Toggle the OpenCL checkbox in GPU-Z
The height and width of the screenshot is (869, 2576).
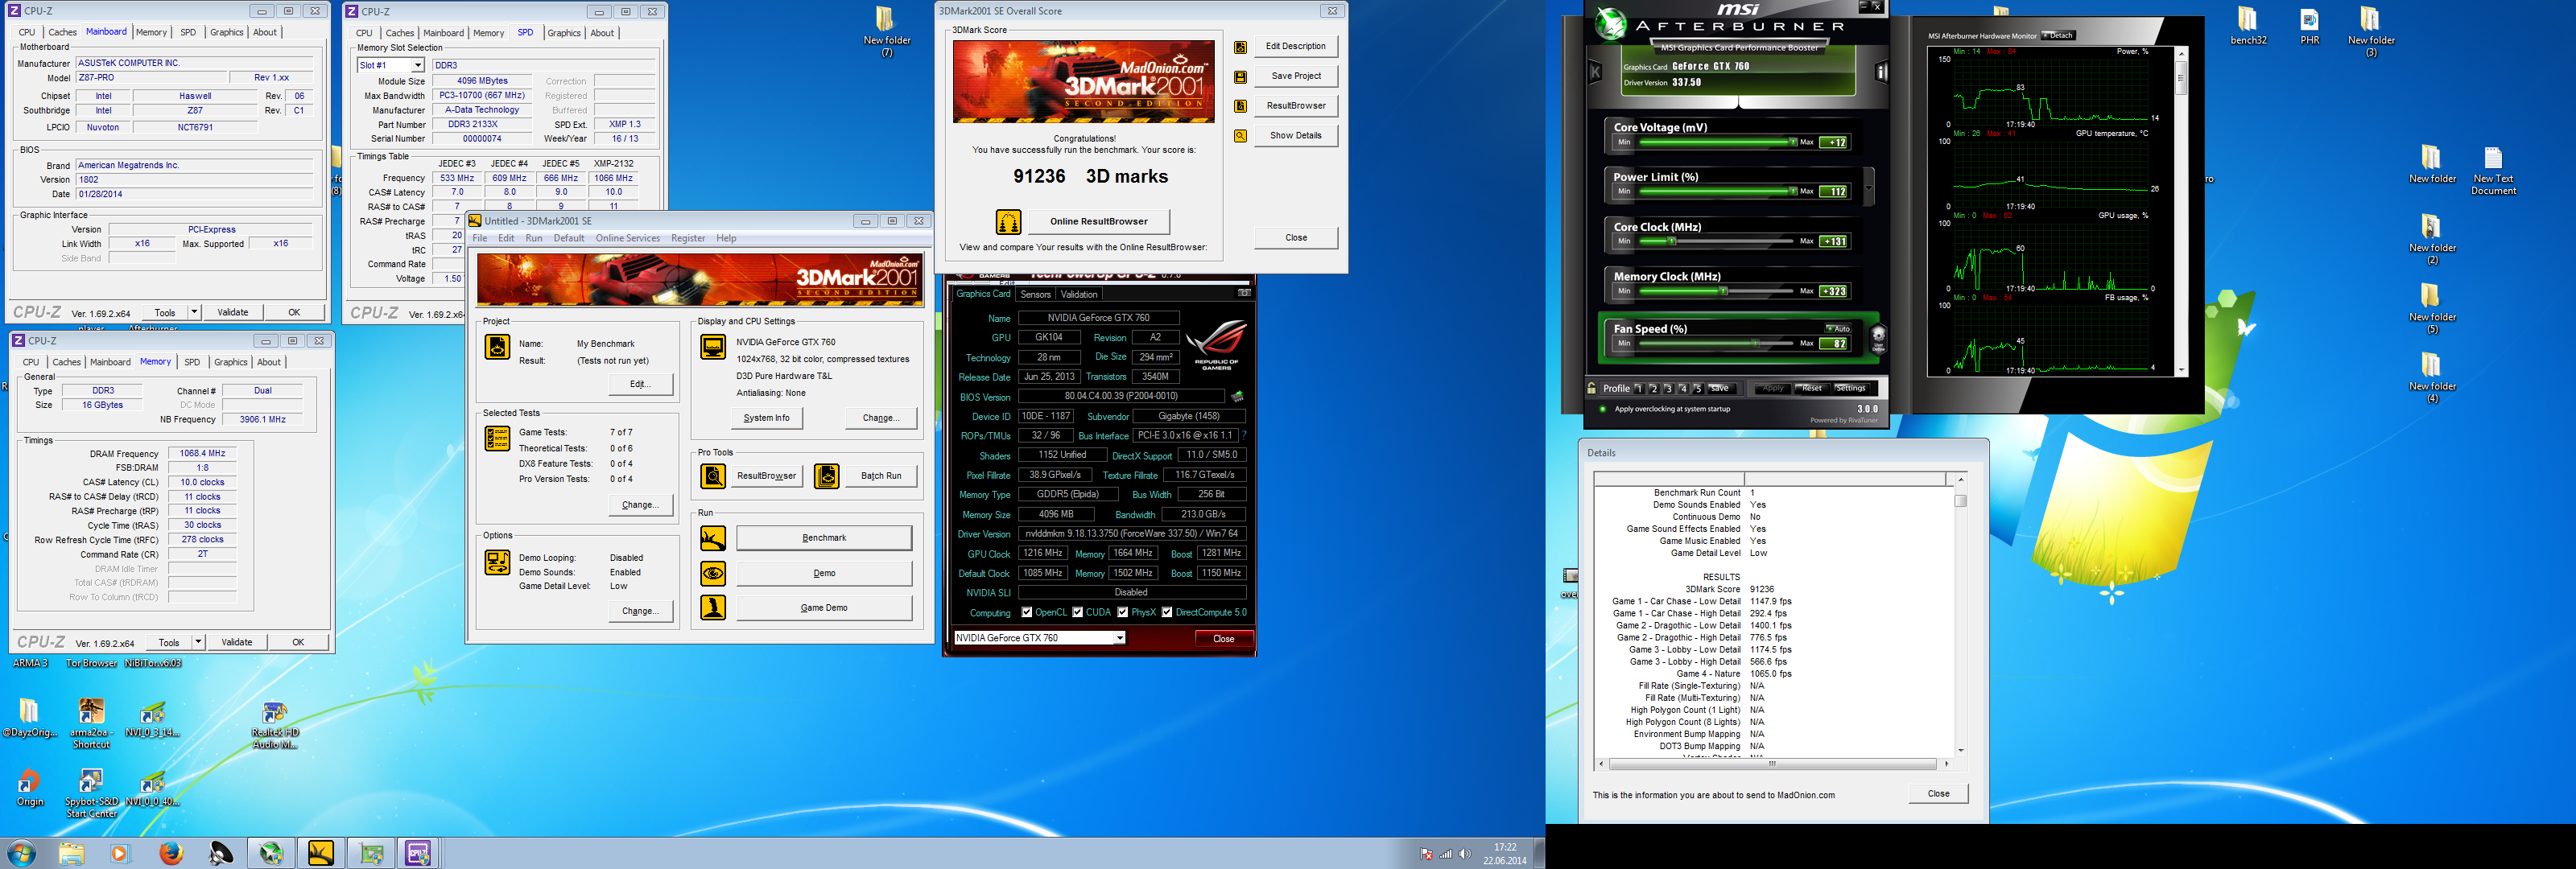1027,612
